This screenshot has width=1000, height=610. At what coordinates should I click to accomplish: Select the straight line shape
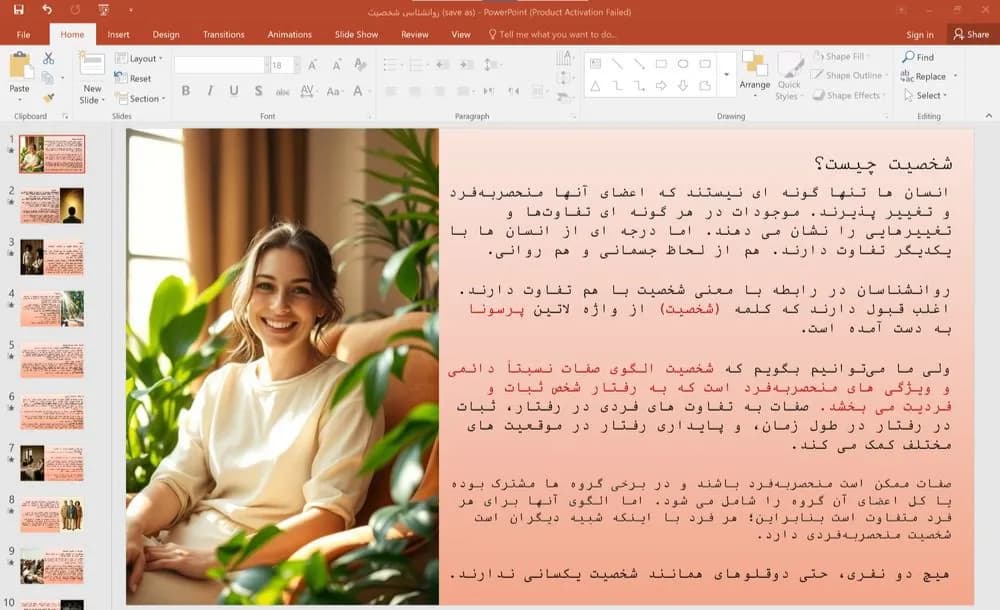point(617,64)
